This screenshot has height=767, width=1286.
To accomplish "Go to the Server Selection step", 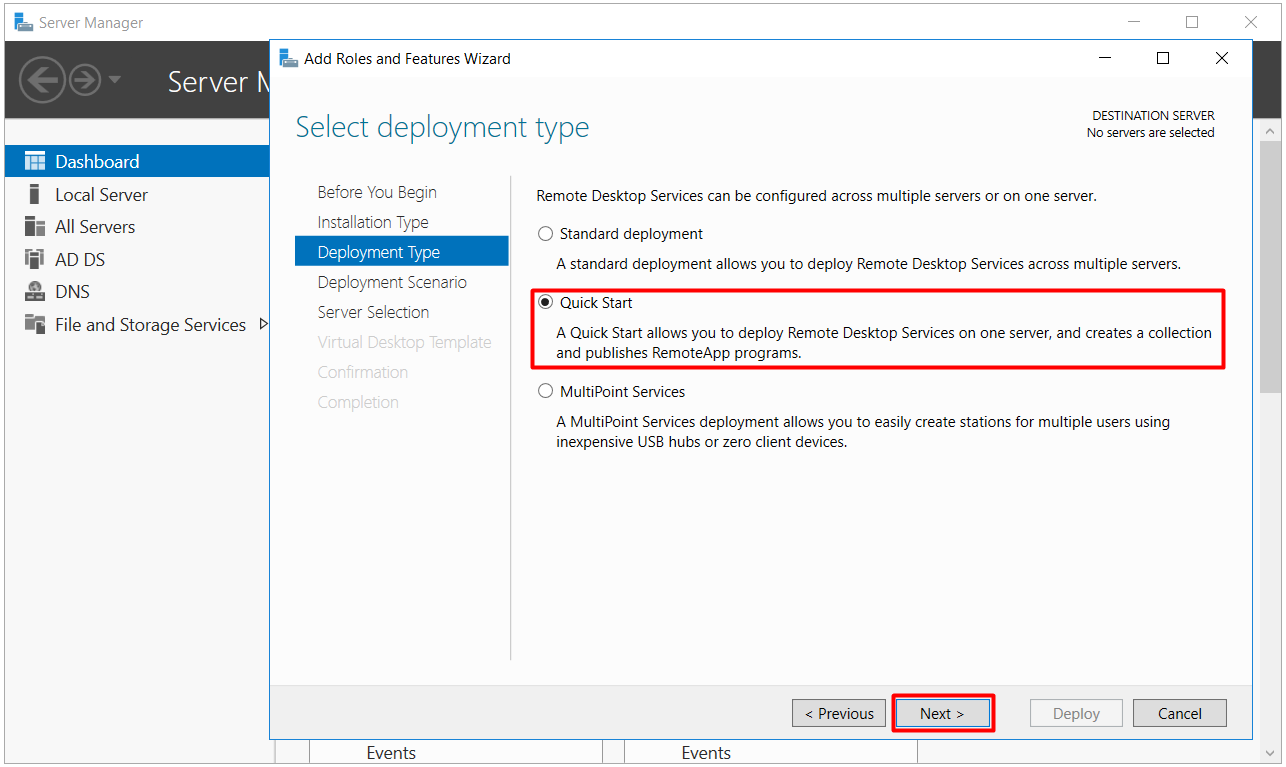I will pyautogui.click(x=373, y=312).
